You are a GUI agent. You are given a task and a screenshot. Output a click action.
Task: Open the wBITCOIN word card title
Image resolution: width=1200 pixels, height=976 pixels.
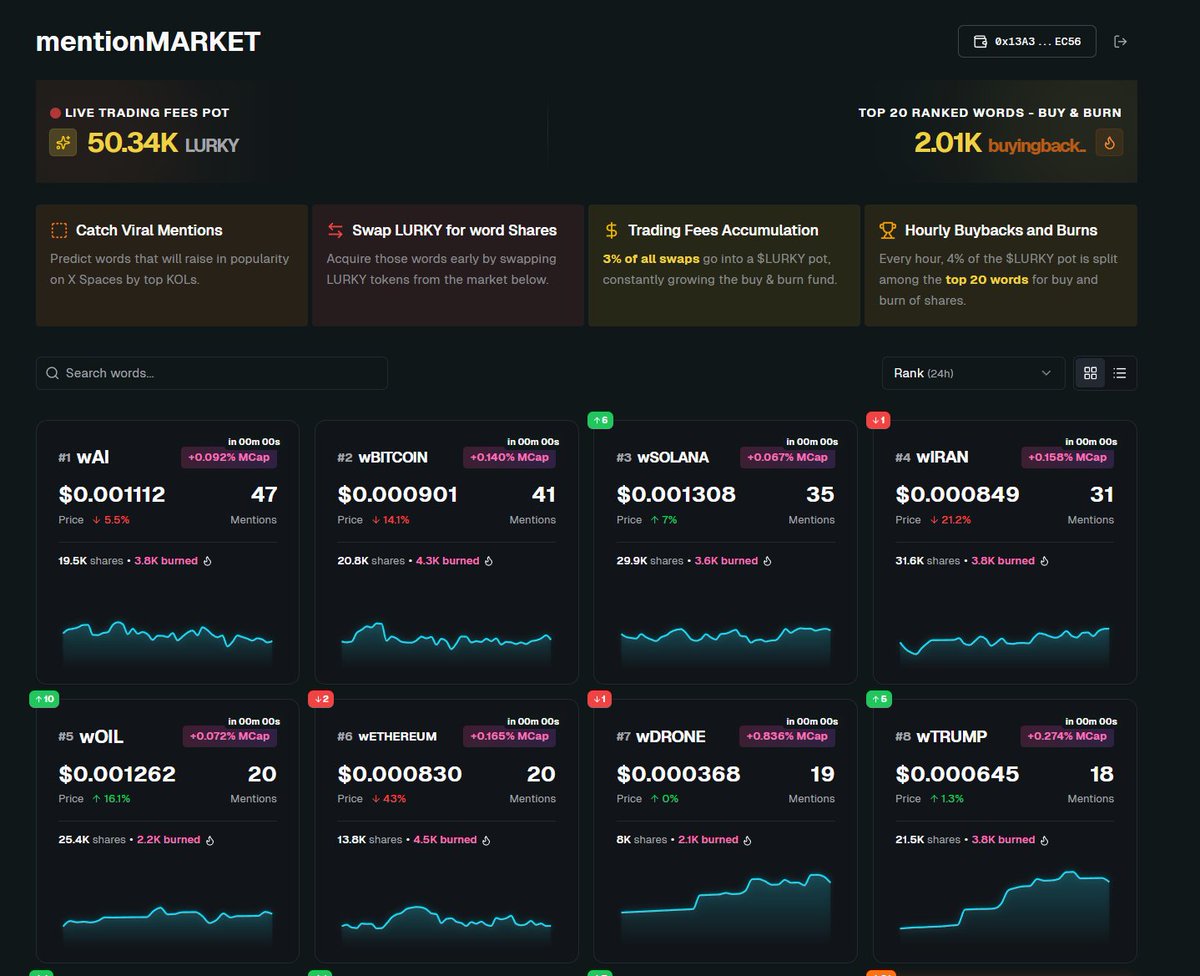pyautogui.click(x=393, y=457)
